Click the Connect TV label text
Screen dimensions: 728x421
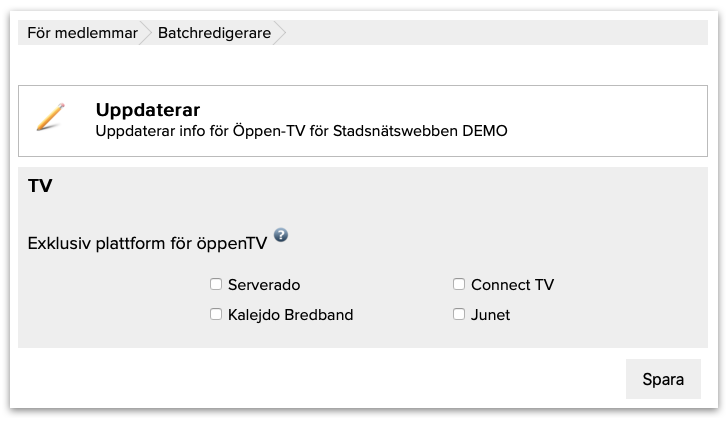click(512, 285)
